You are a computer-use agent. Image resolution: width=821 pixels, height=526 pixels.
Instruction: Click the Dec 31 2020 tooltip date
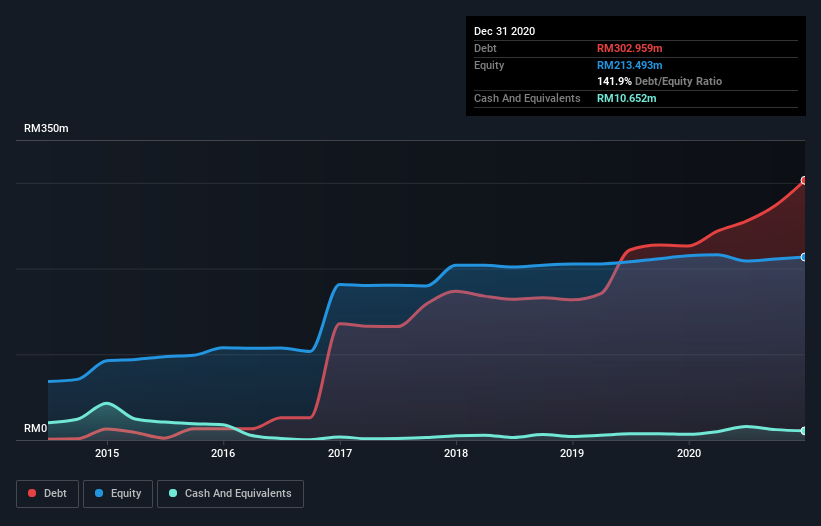click(x=504, y=31)
